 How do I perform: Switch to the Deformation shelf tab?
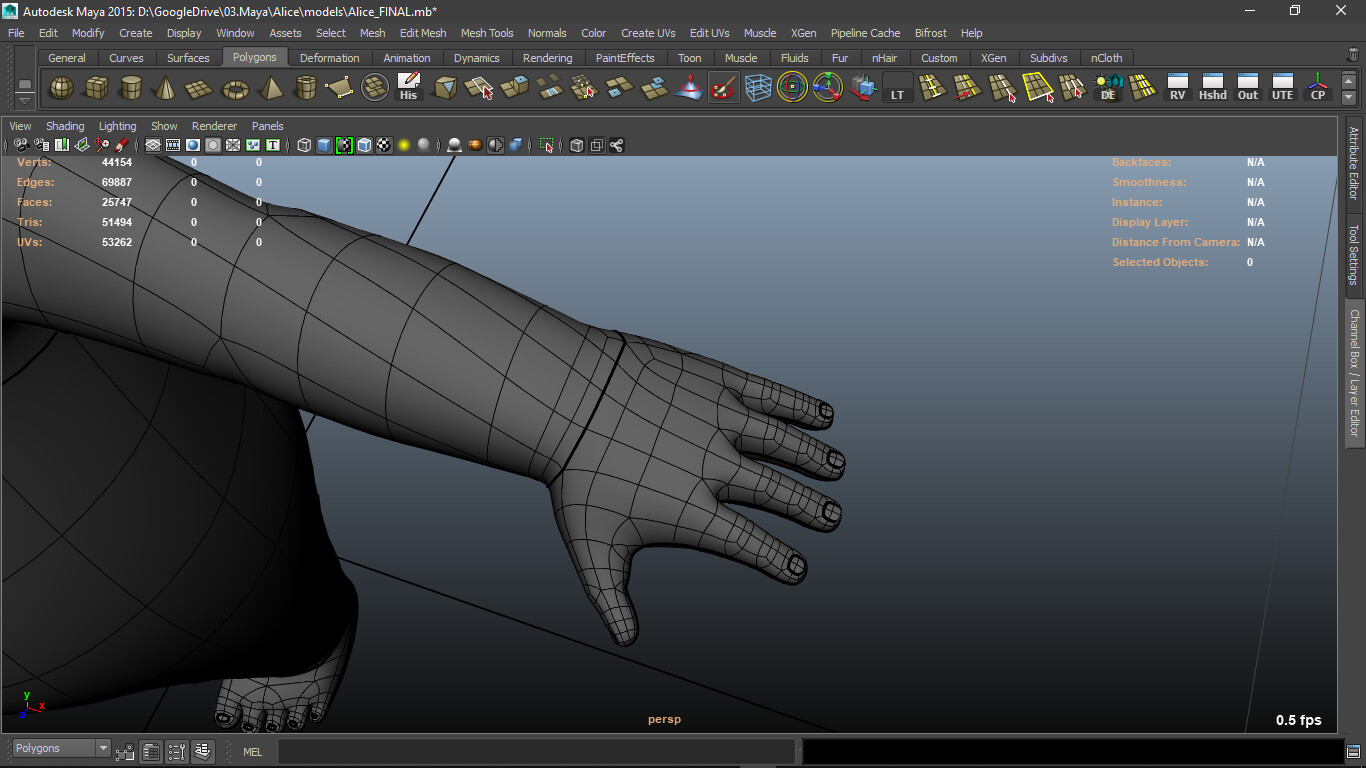click(x=329, y=58)
